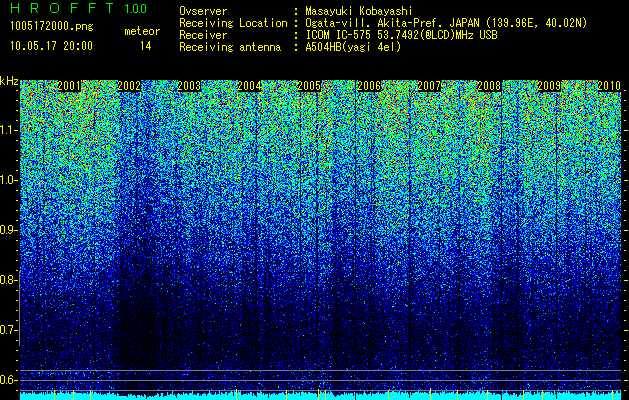This screenshot has width=629, height=400.
Task: Click the 0.6 frequency axis label
Action: point(8,380)
